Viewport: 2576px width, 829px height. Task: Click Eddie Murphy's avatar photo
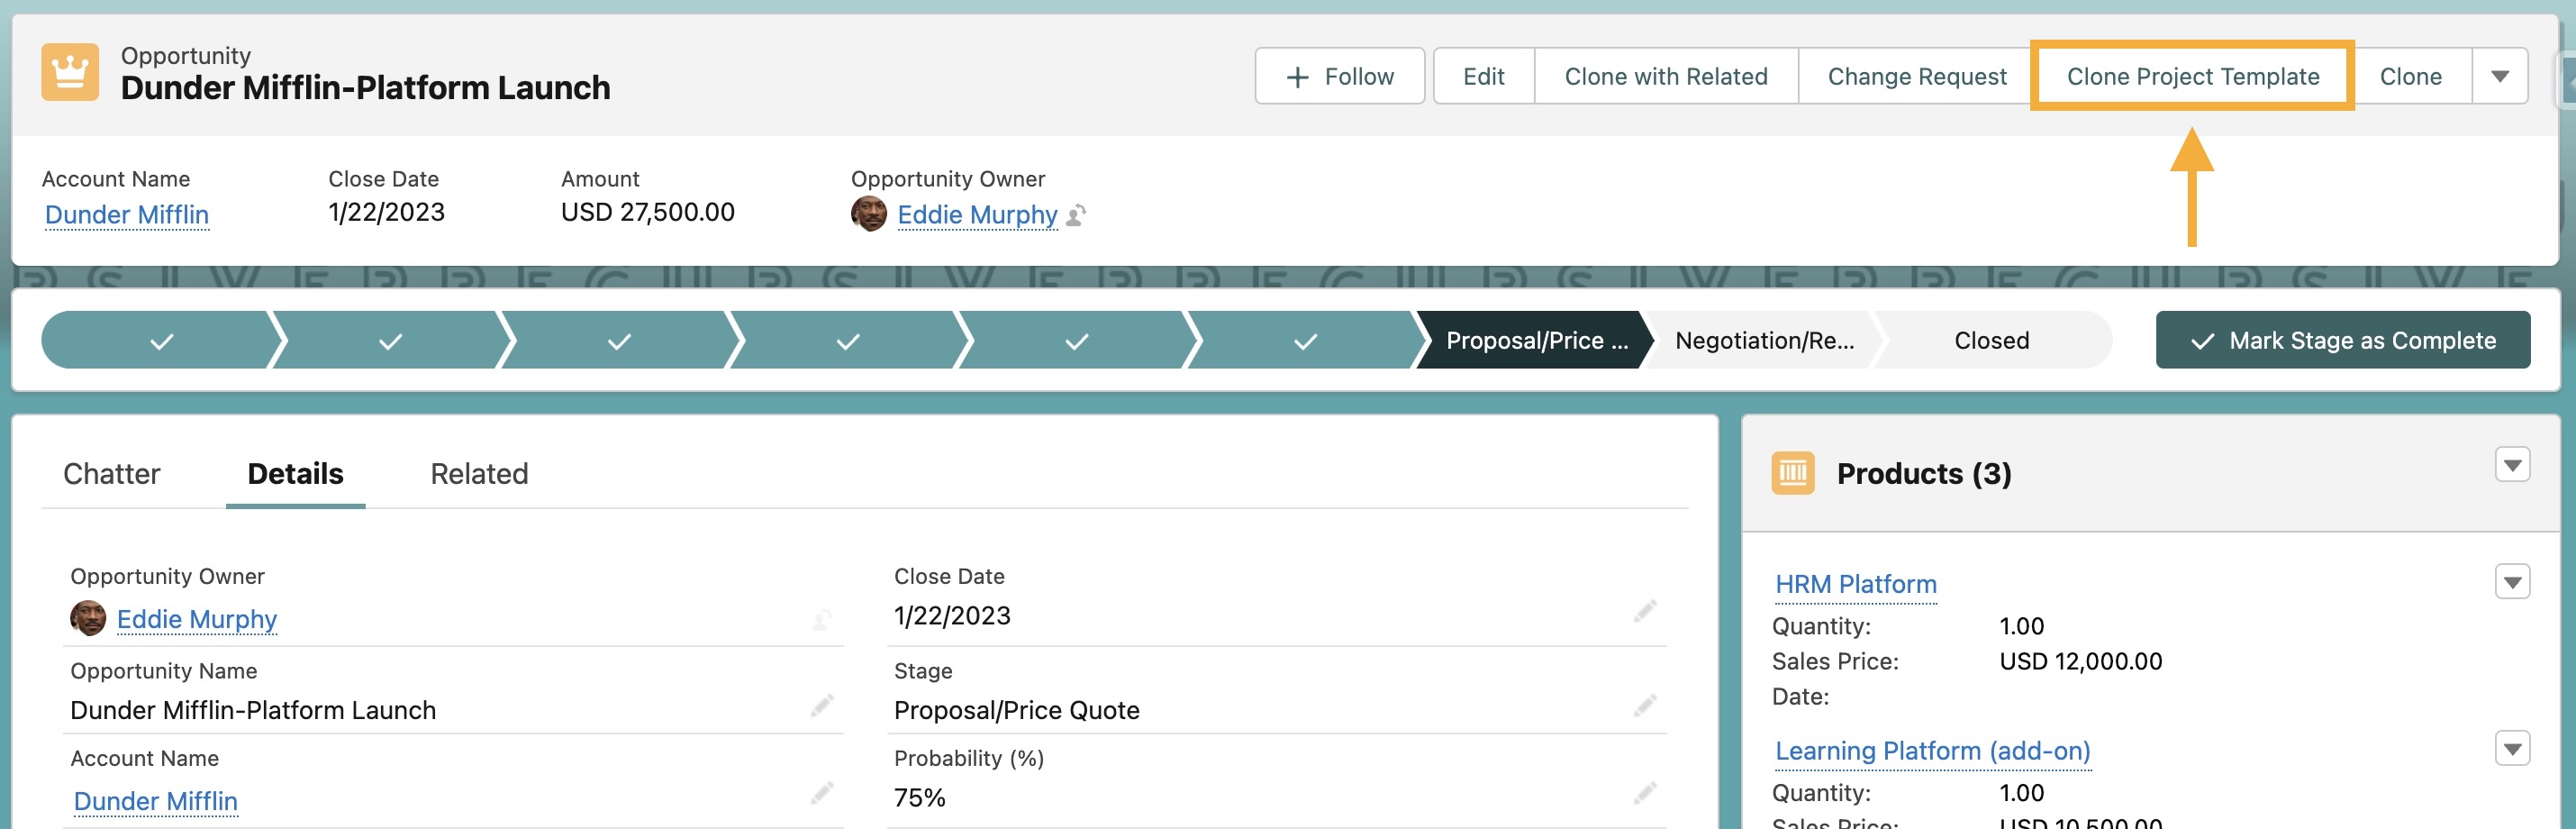click(867, 213)
